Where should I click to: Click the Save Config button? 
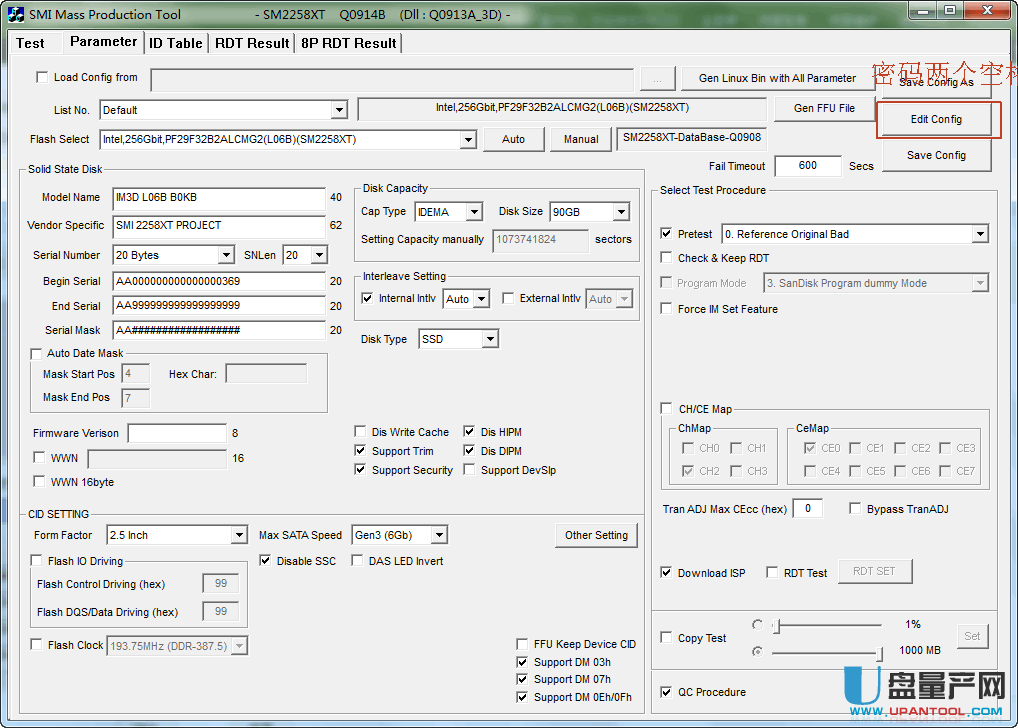pos(936,155)
